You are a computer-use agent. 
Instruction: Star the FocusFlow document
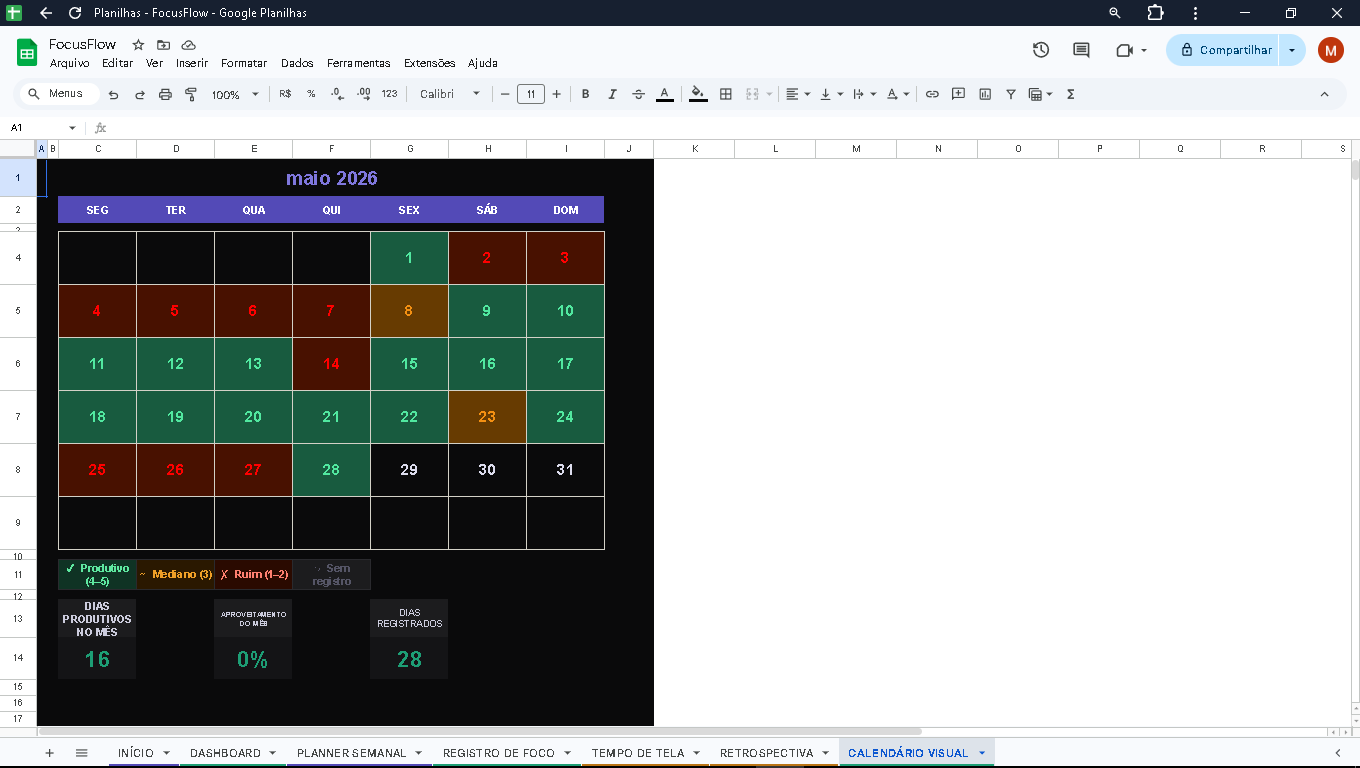coord(139,45)
